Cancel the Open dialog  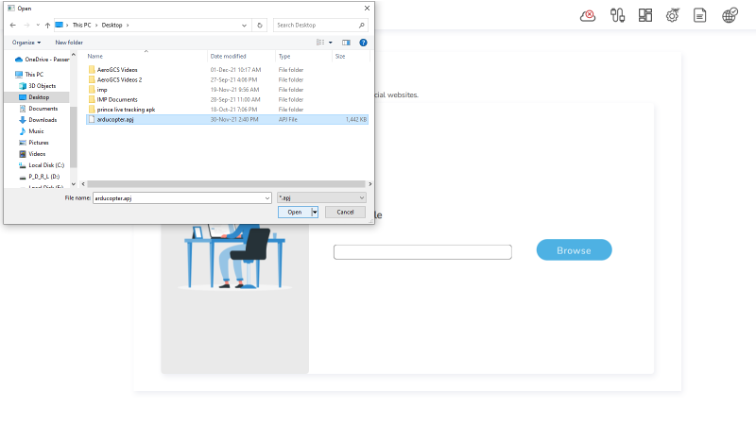(345, 212)
